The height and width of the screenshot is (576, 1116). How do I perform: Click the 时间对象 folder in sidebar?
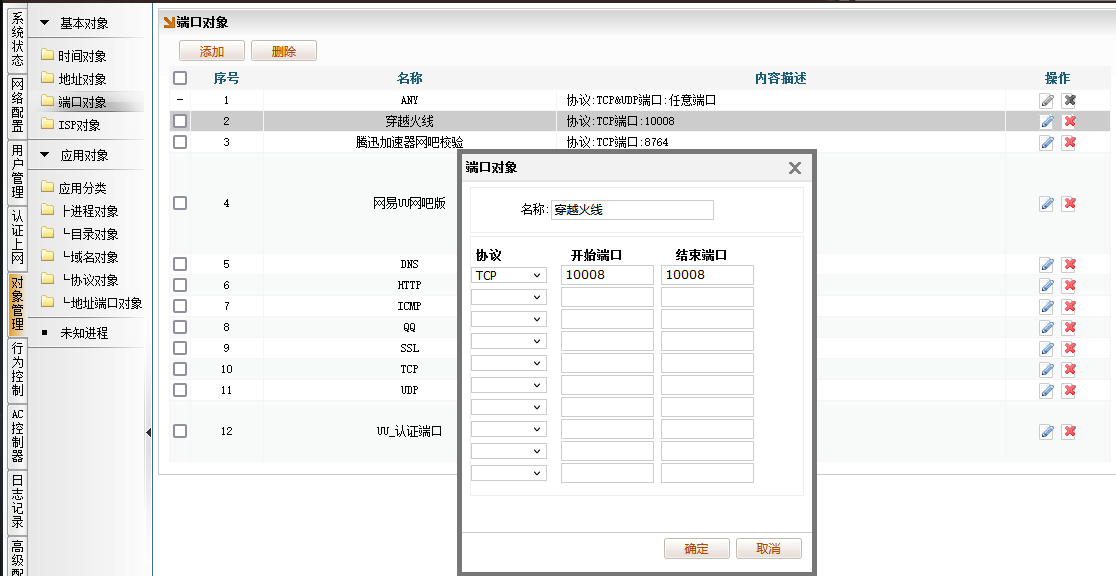point(81,56)
